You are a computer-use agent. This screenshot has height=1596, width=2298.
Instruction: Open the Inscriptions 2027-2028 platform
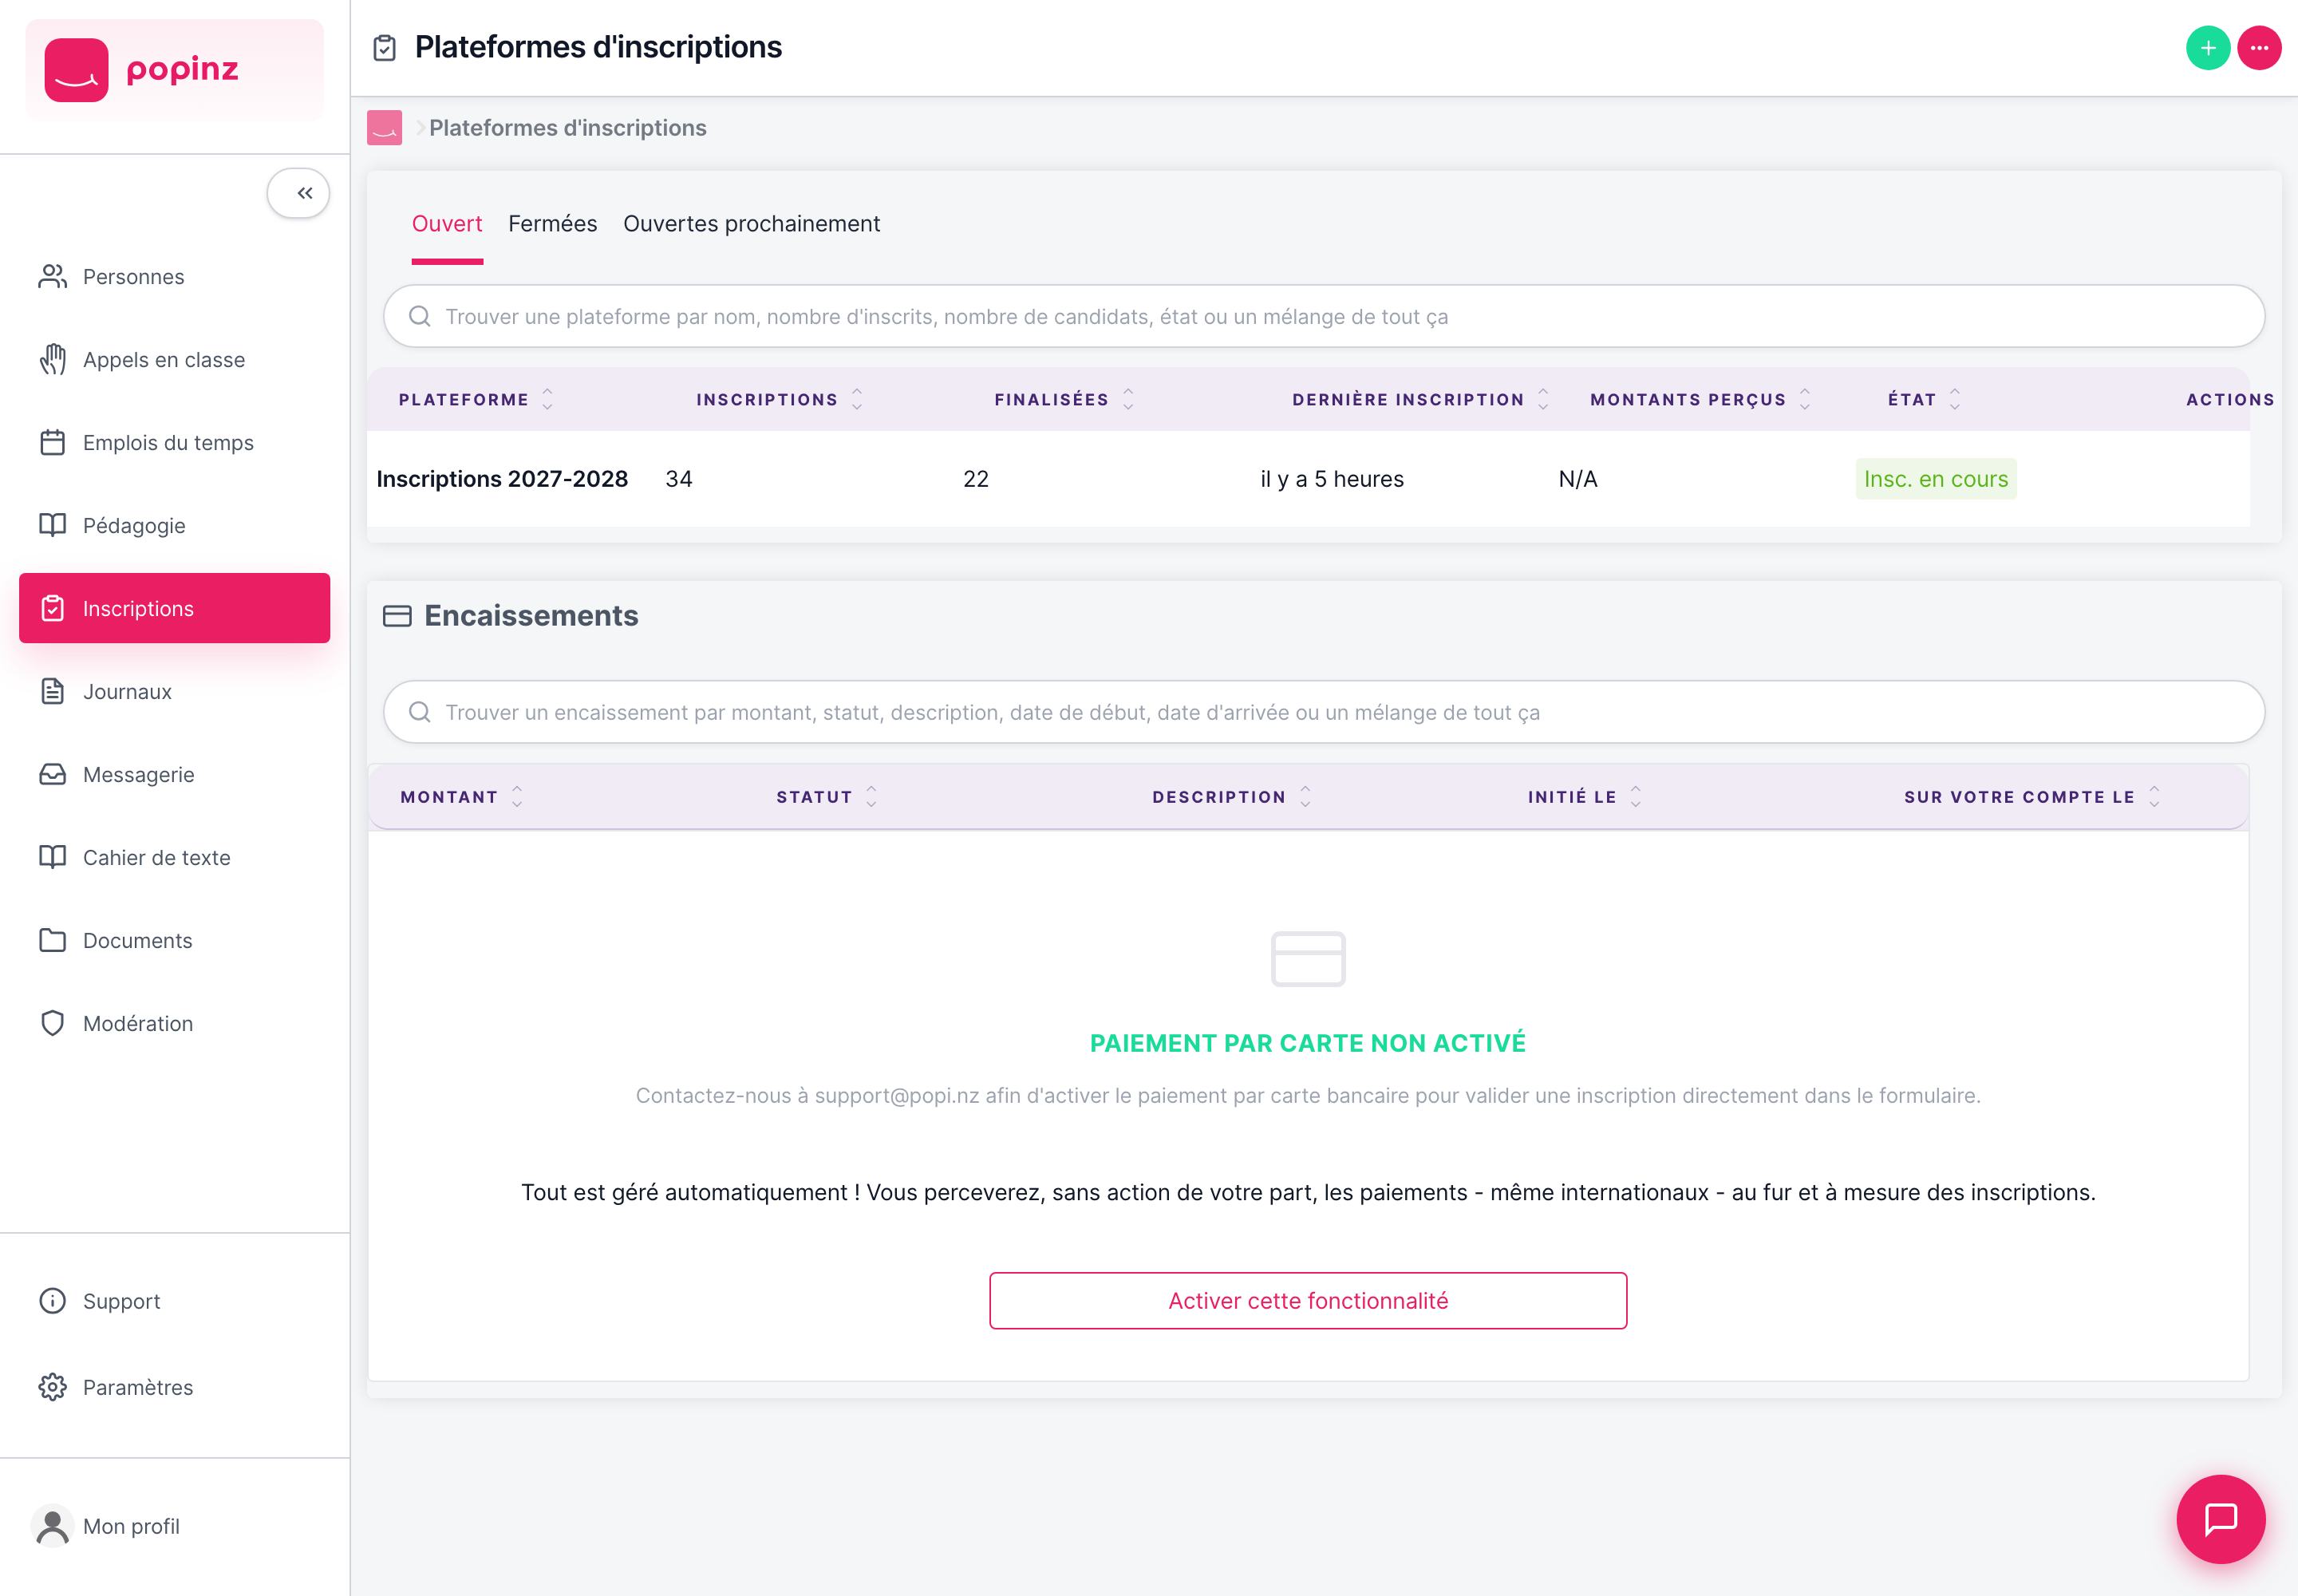click(x=502, y=479)
